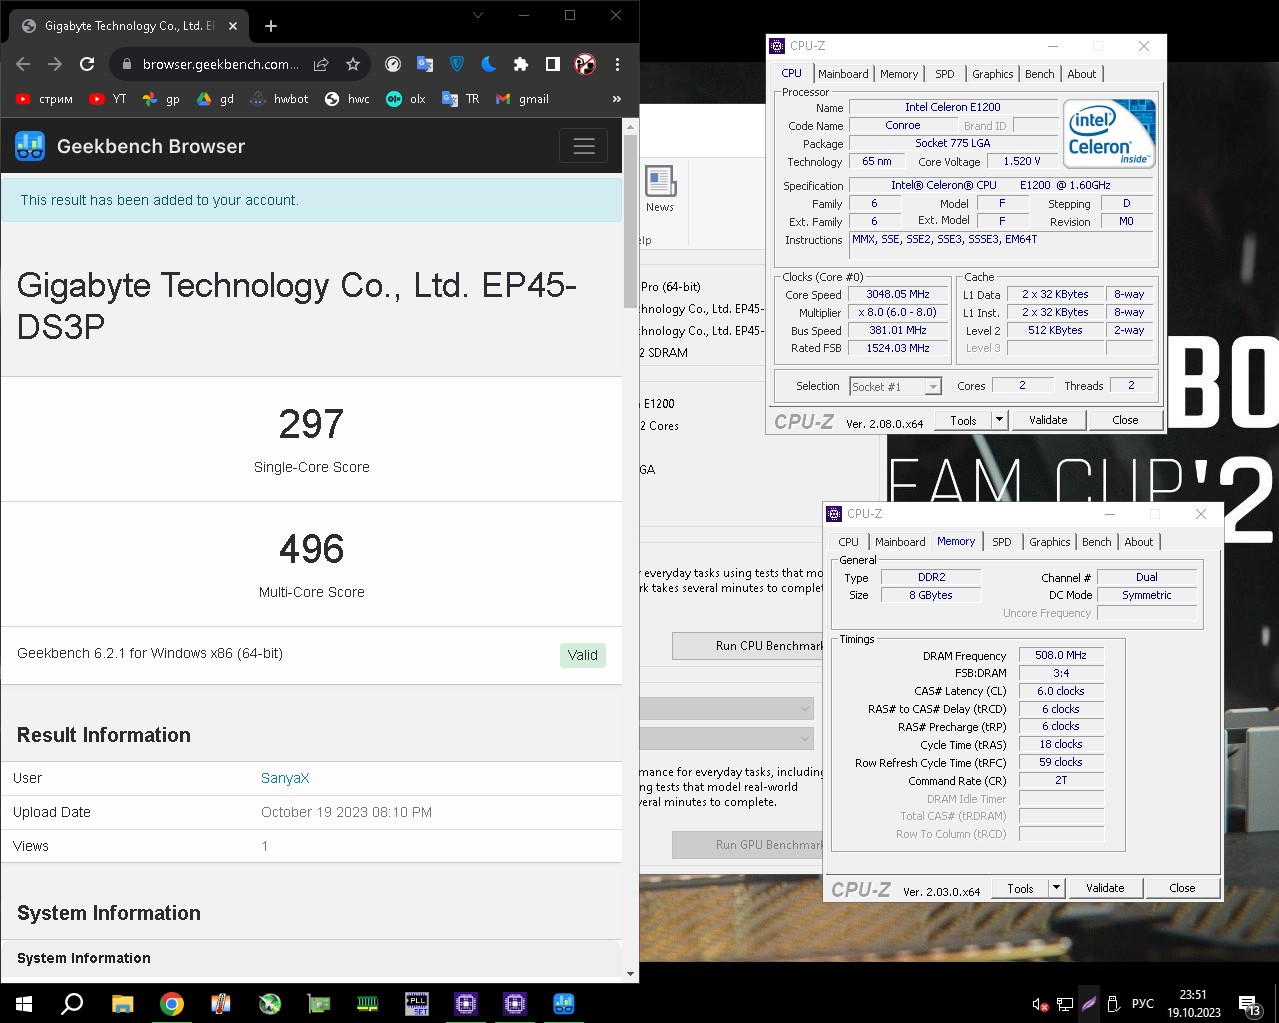Open Tools dropdown arrow in CPU-Z 2.03 window

(1056, 888)
